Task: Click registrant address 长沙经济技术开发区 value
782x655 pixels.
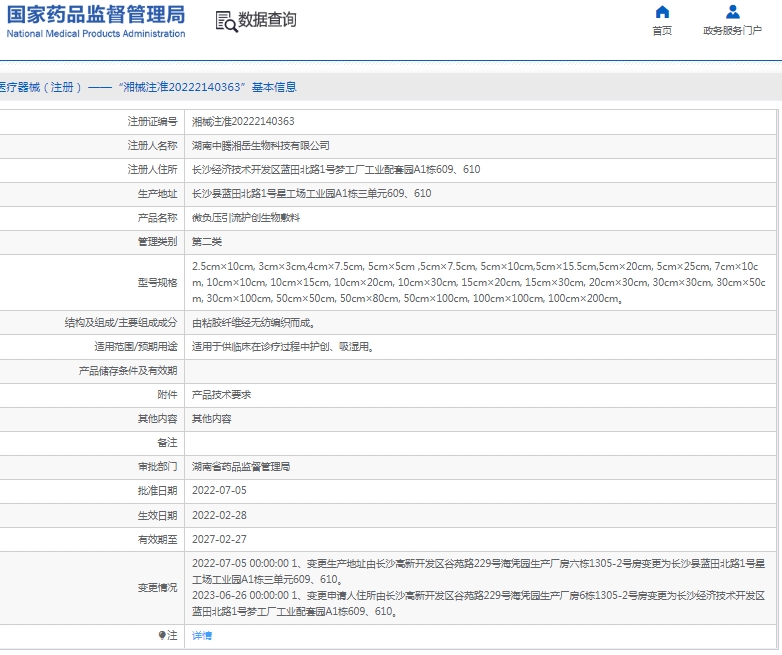Action: 336,169
